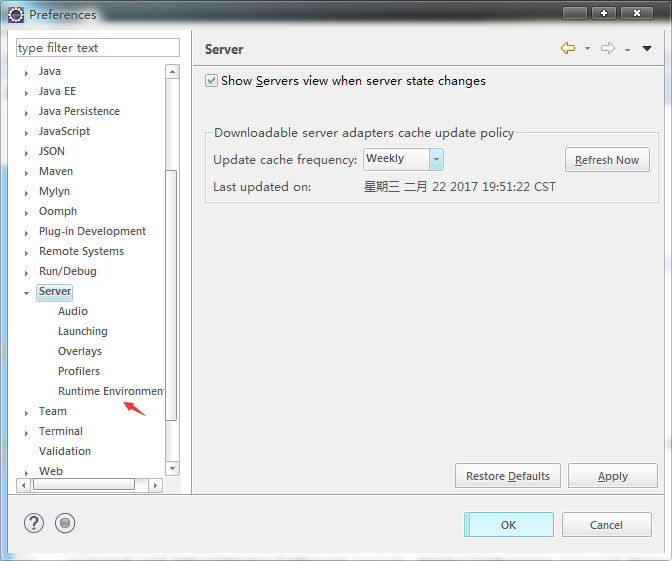Image resolution: width=672 pixels, height=561 pixels.
Task: Click the type filter text field
Action: [x=98, y=48]
